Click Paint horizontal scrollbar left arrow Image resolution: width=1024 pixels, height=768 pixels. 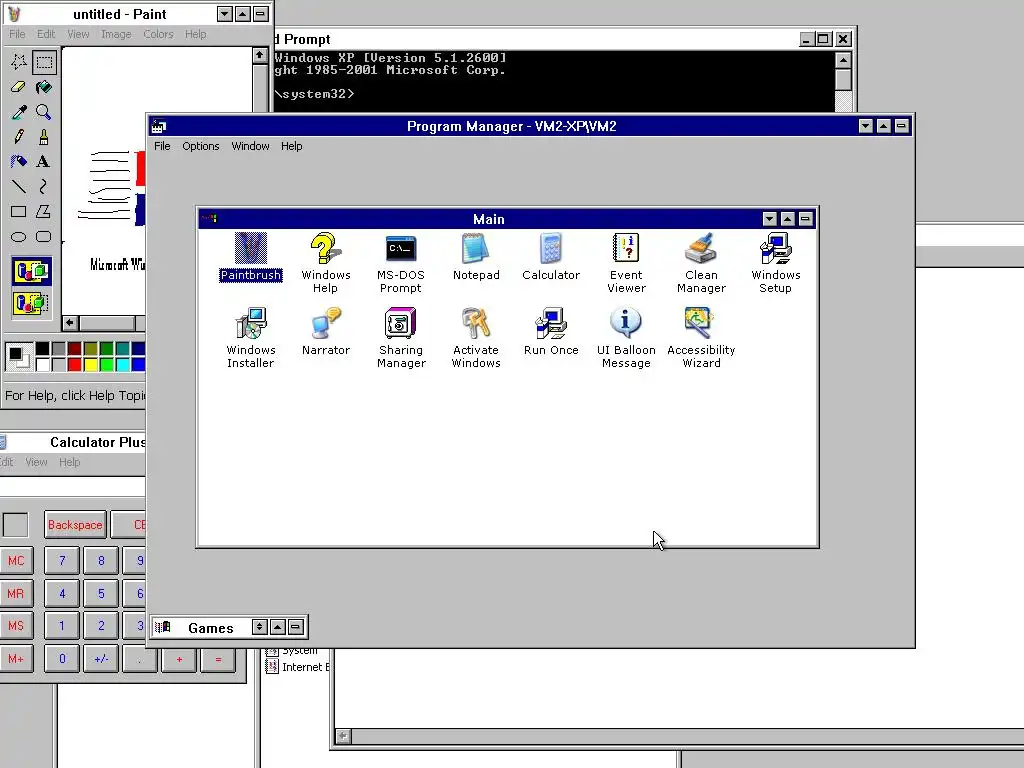(70, 323)
